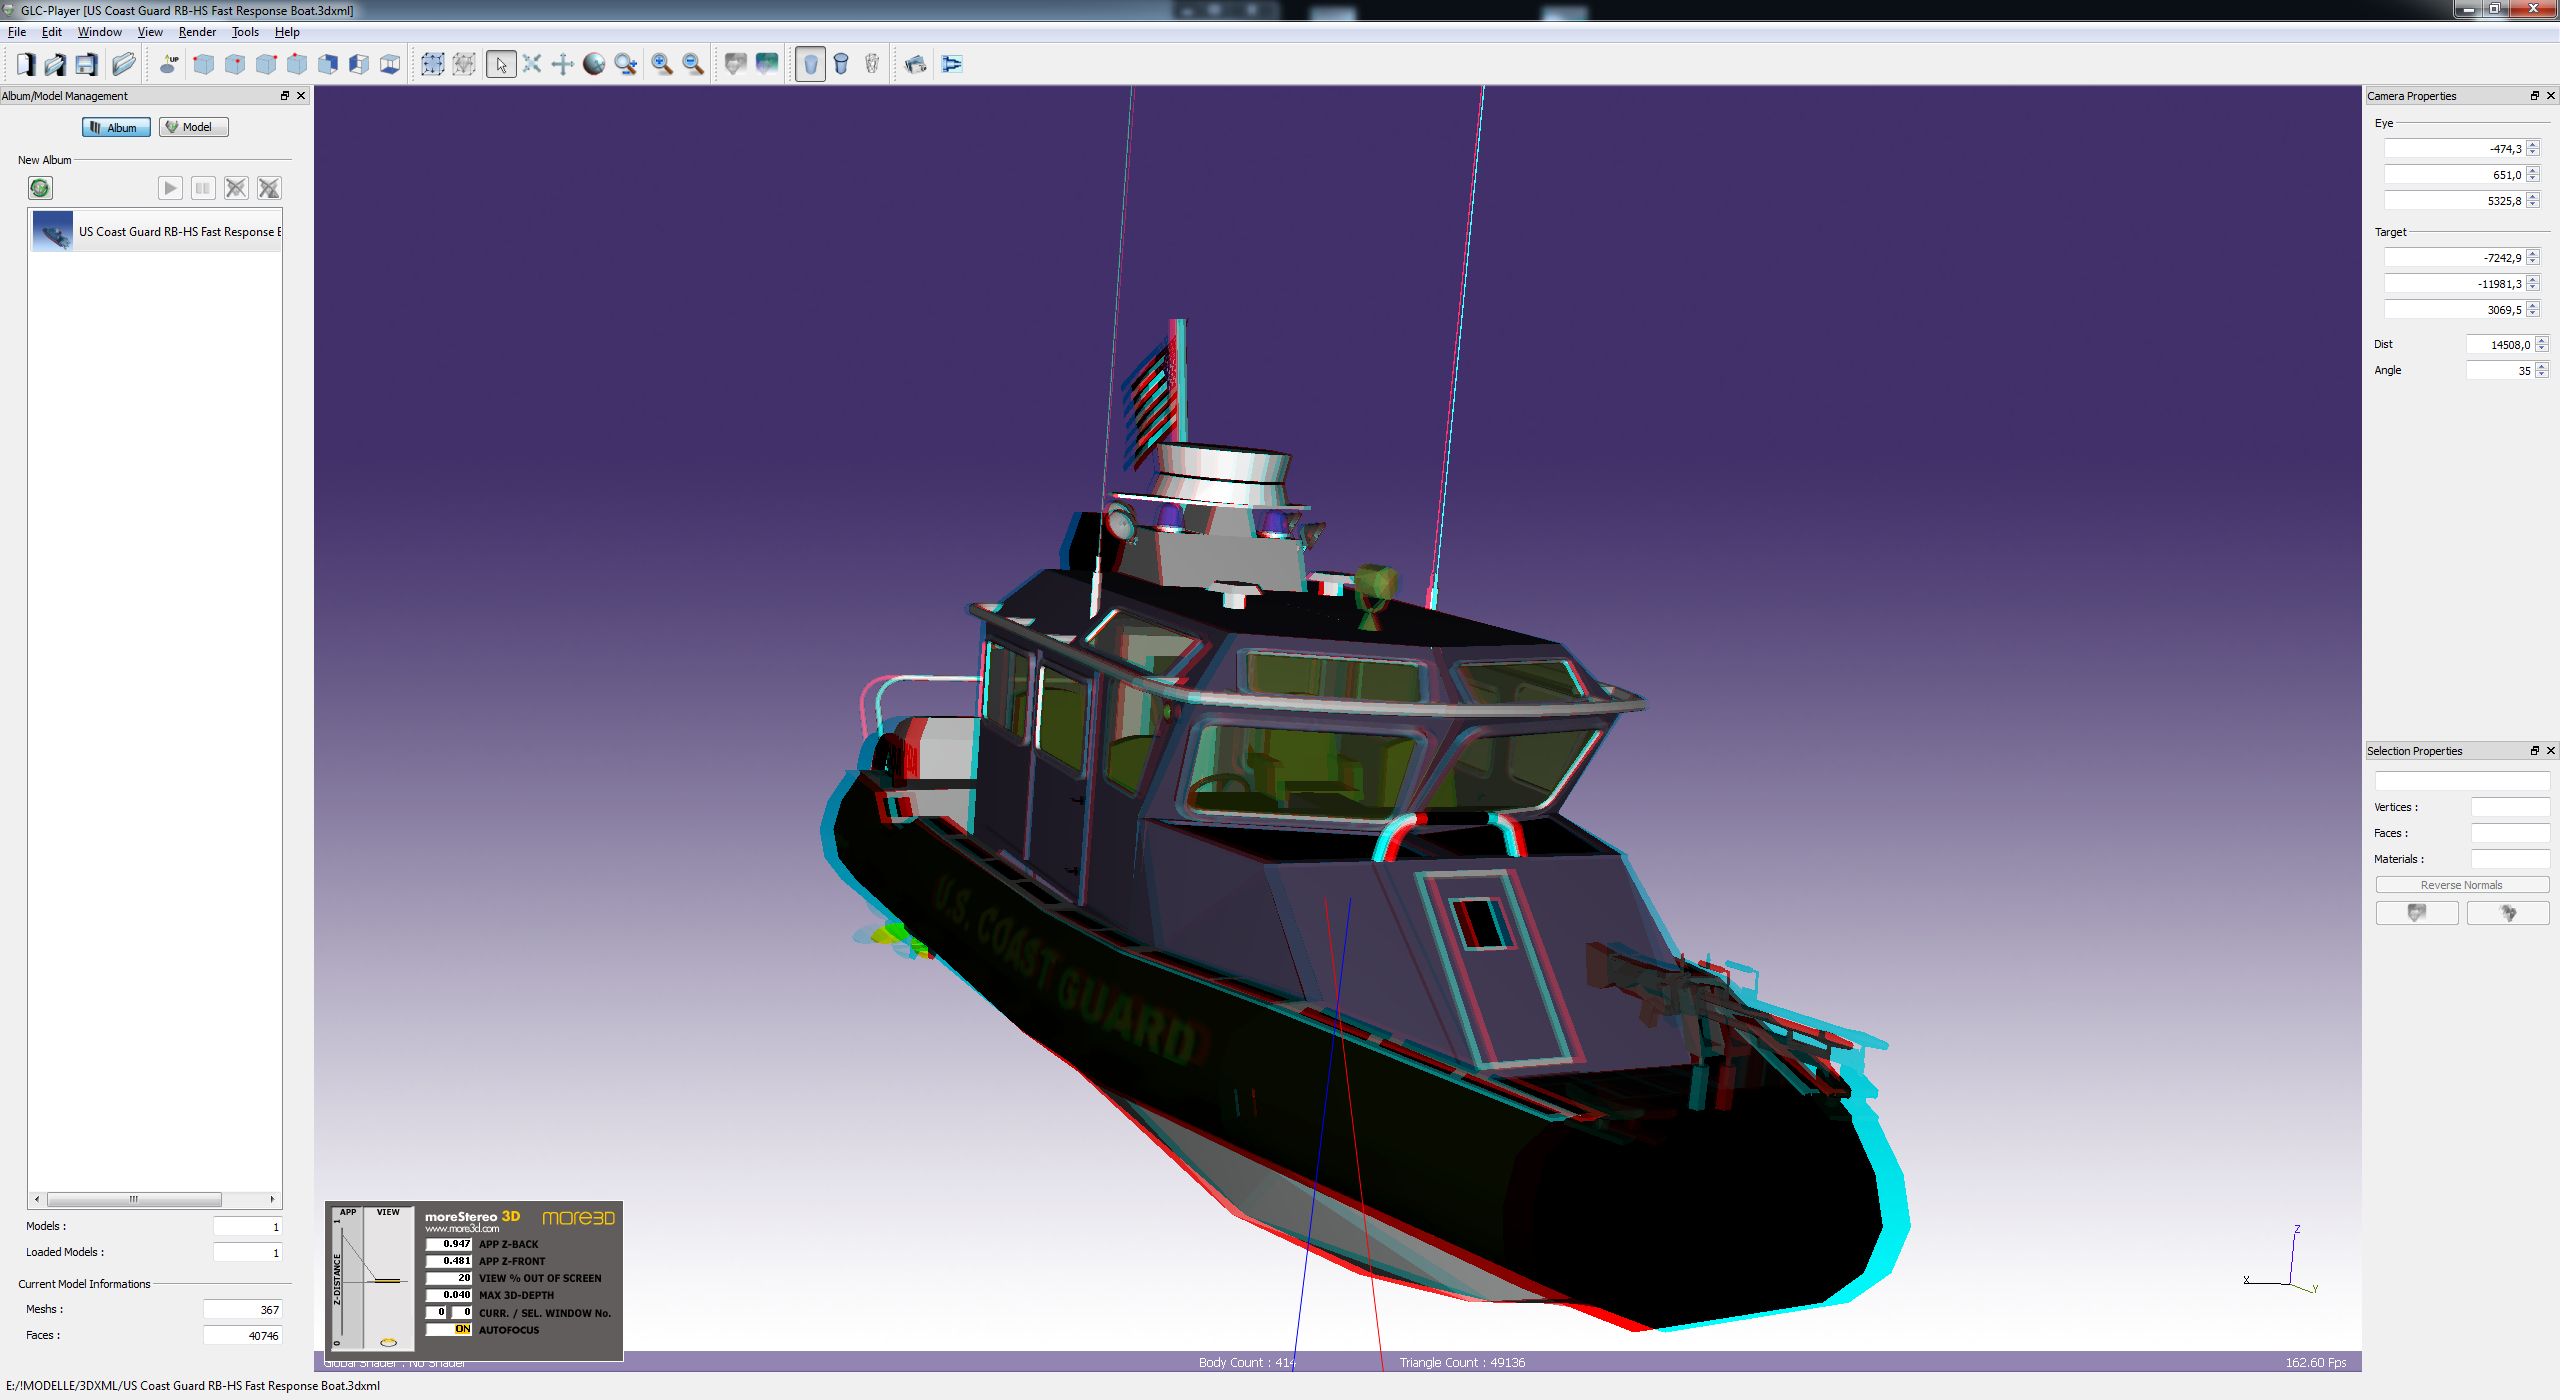Click the remove all models crossed icon
2560x1400 pixels.
pyautogui.click(x=269, y=188)
